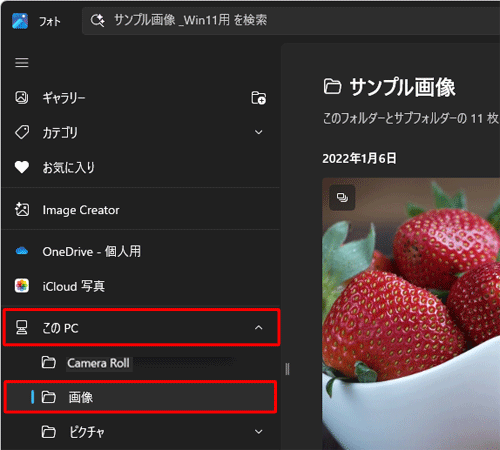
Task: Click the folder image count text
Action: pyautogui.click(x=411, y=118)
